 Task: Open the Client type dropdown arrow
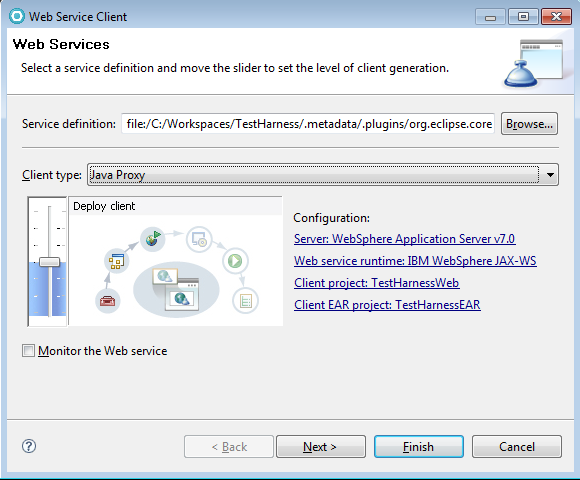[x=550, y=175]
